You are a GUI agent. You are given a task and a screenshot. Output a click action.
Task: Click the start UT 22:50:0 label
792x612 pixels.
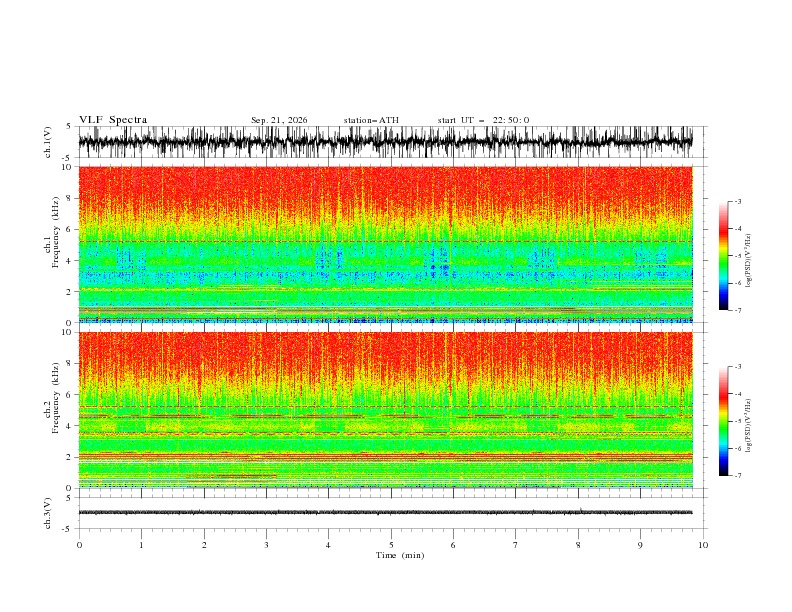tap(483, 120)
